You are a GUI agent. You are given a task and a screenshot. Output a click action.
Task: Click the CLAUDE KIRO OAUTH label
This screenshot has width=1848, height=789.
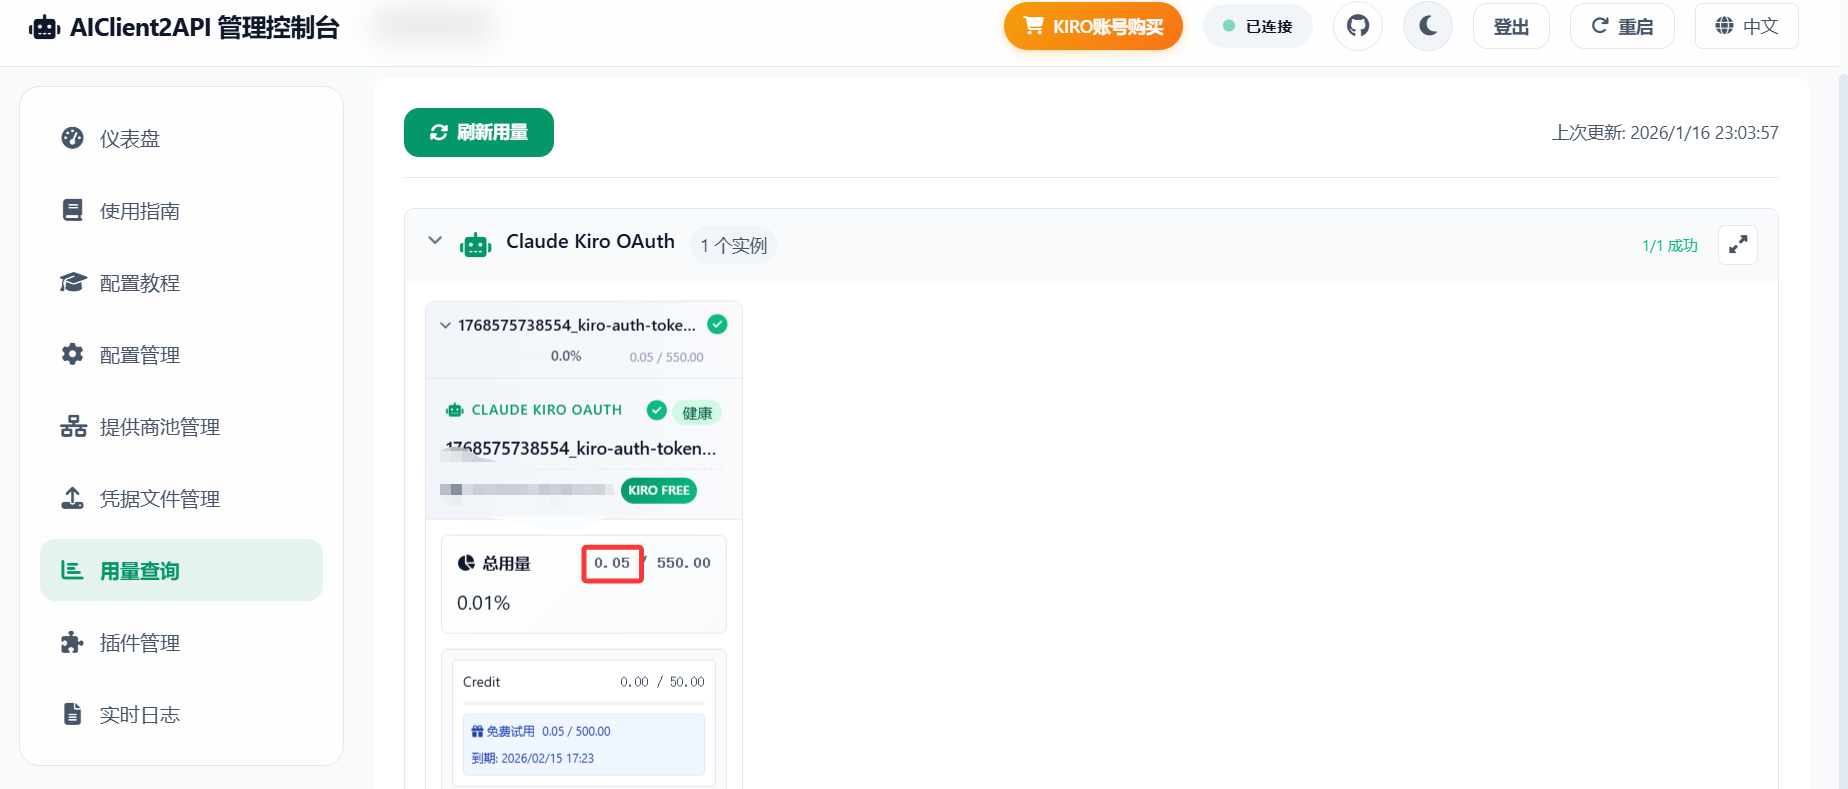point(547,410)
